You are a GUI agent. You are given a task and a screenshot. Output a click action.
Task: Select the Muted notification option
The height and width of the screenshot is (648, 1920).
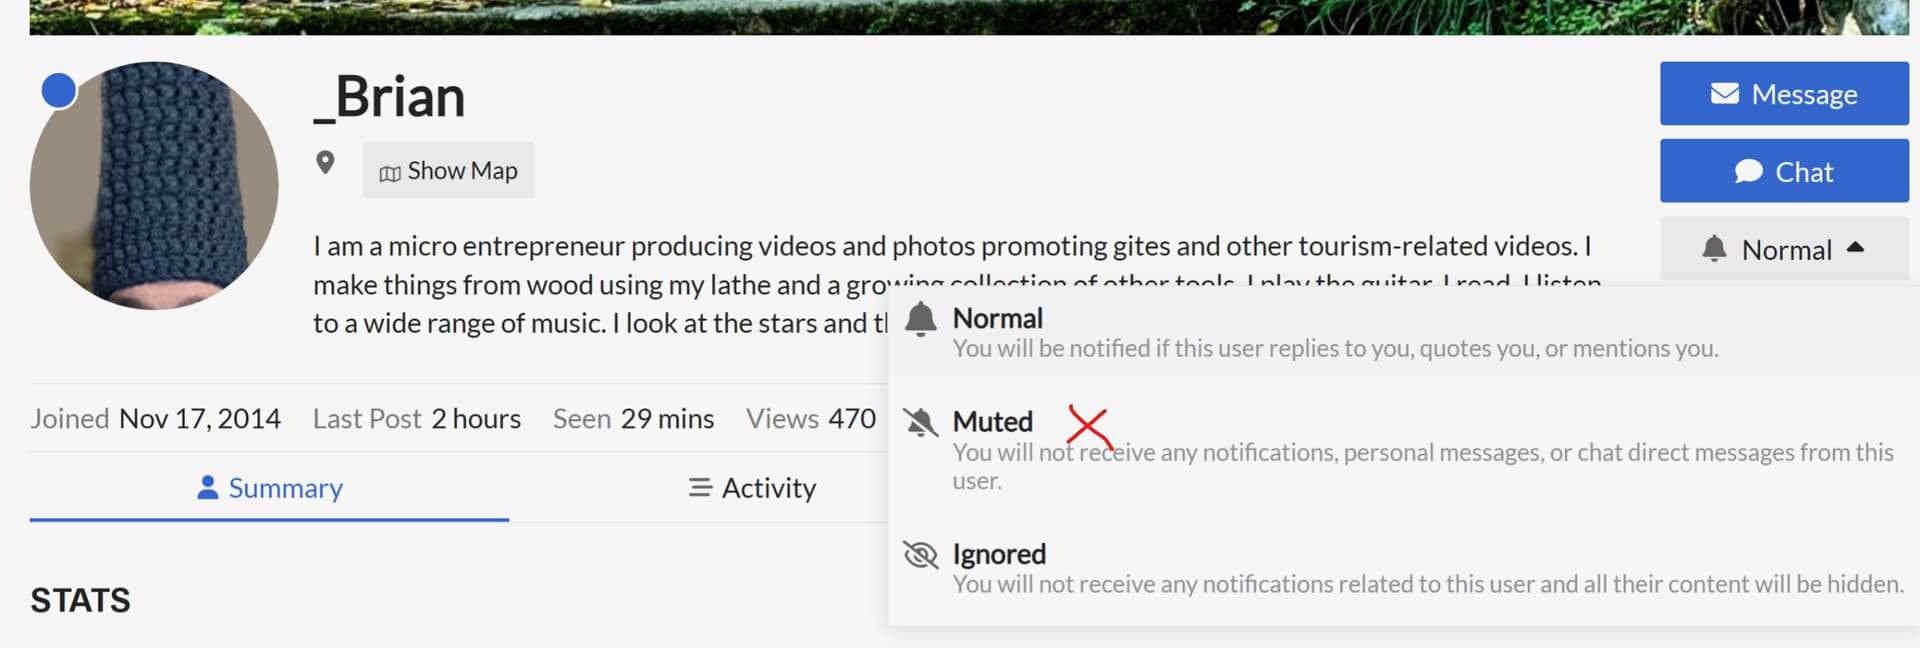pos(993,422)
